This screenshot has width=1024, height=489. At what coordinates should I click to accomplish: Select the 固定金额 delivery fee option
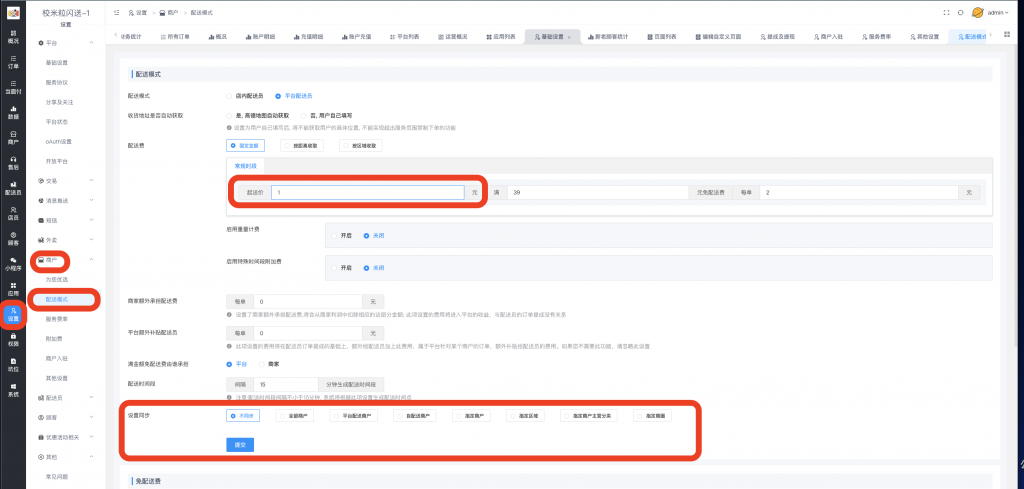coord(245,146)
